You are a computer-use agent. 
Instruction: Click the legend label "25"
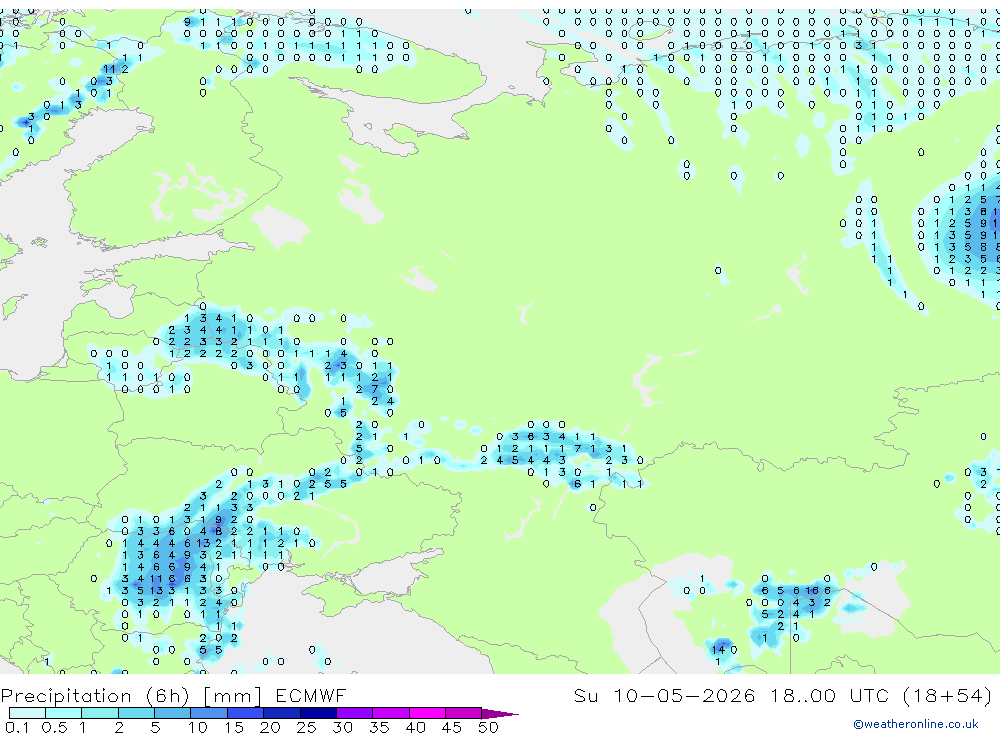(306, 727)
